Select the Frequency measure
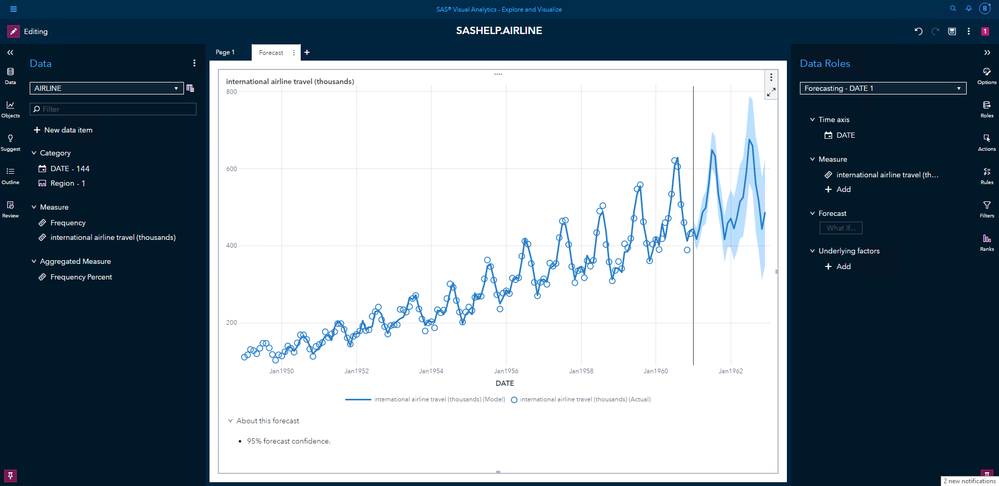Image resolution: width=999 pixels, height=486 pixels. [61, 223]
